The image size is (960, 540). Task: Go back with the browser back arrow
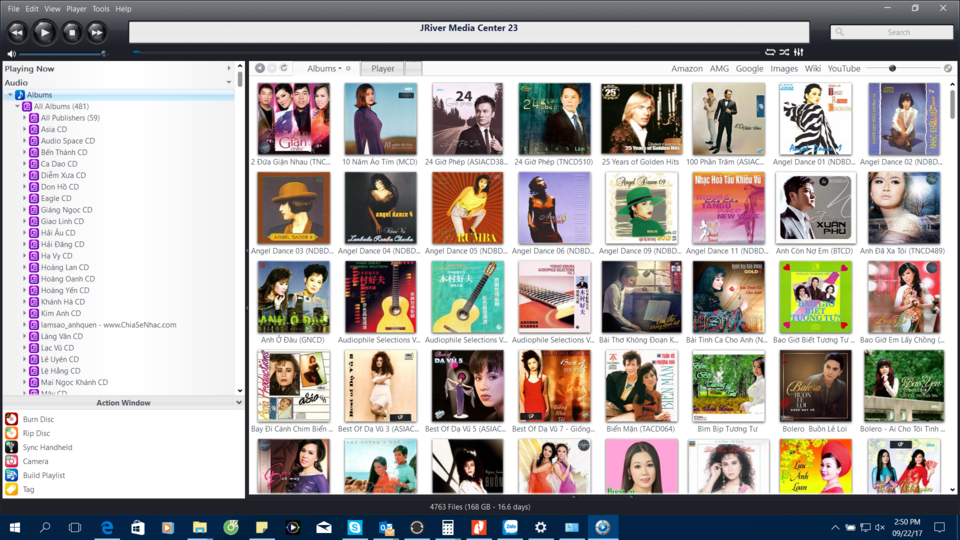pos(260,68)
